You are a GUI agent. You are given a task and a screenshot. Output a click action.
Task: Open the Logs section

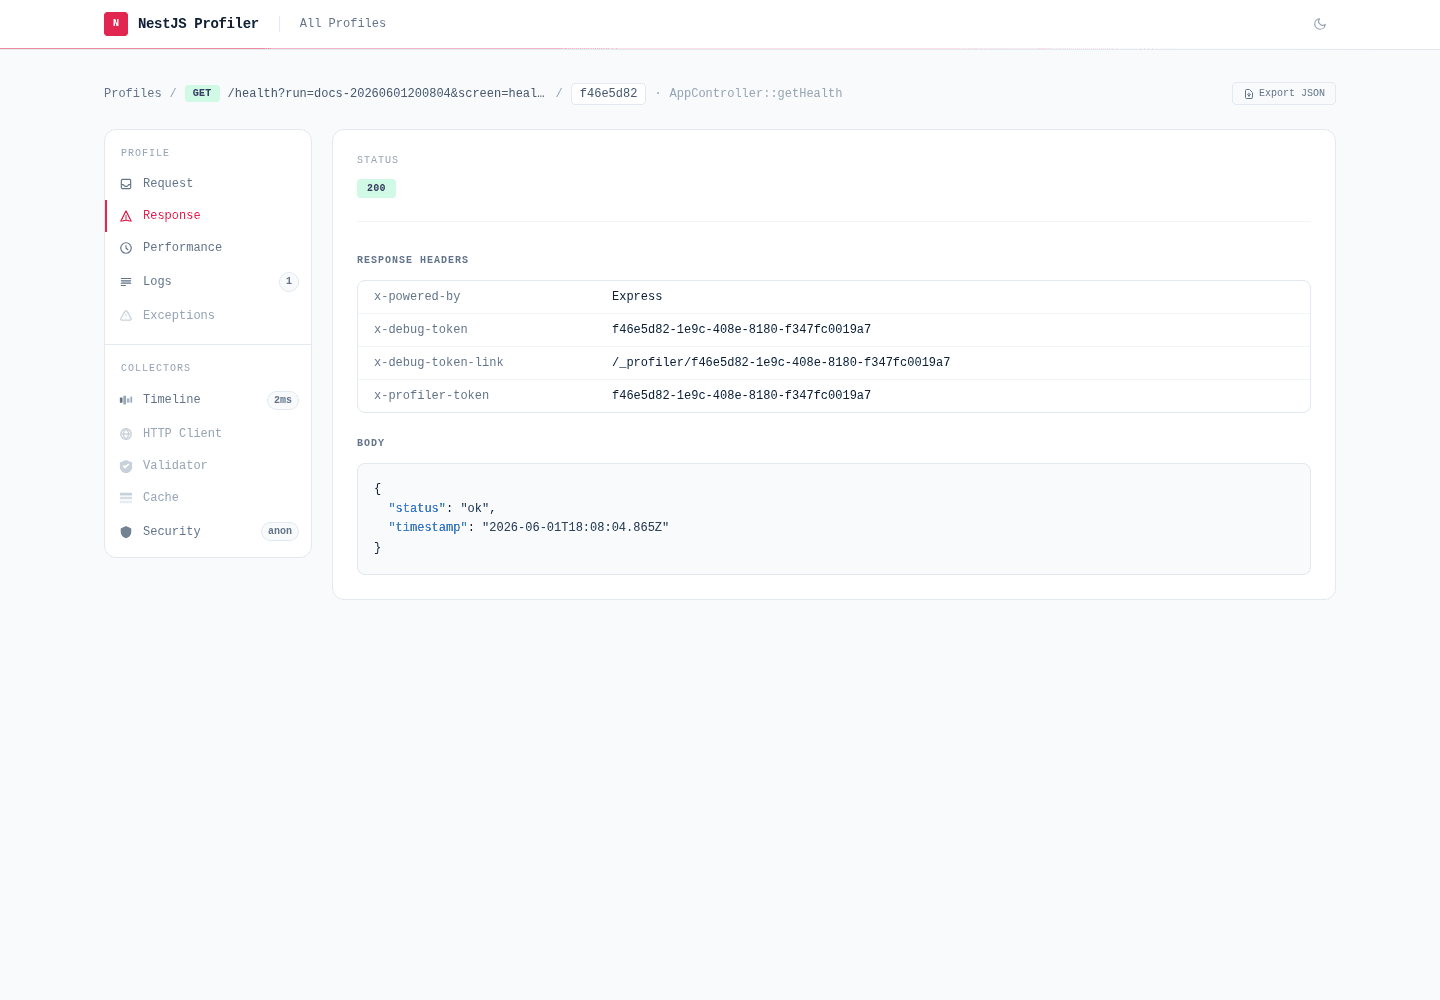click(208, 282)
